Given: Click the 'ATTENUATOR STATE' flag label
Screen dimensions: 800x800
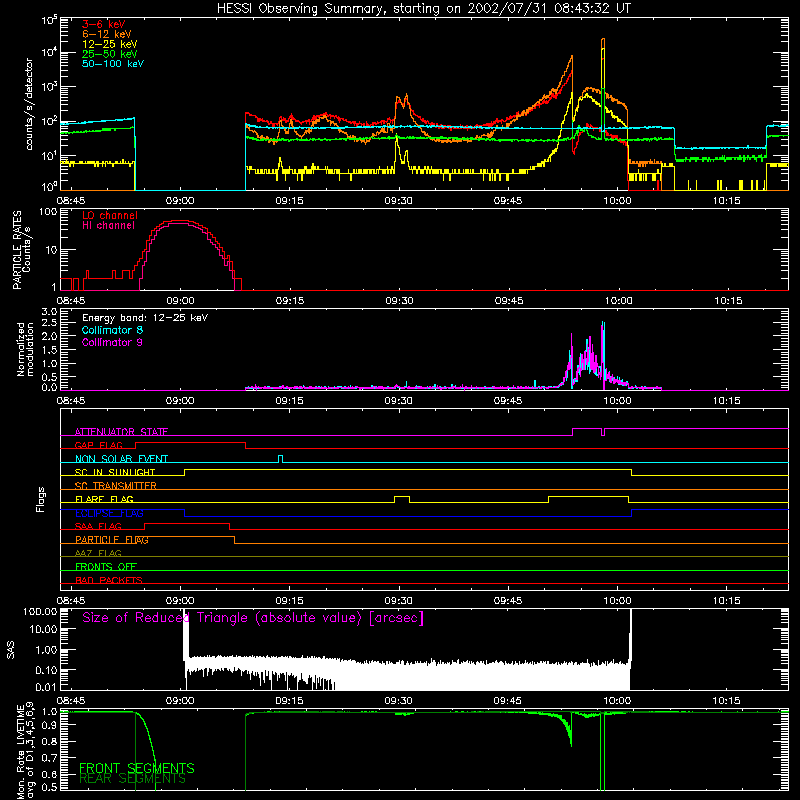Looking at the screenshot, I should coord(121,432).
